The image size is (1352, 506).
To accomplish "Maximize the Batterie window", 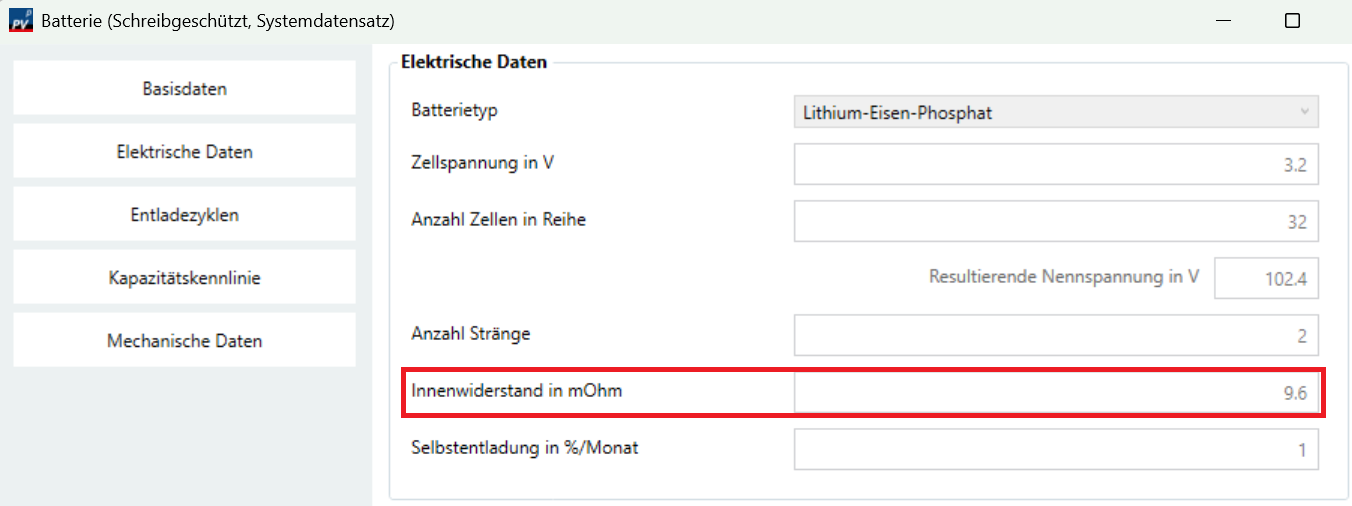I will click(1292, 21).
